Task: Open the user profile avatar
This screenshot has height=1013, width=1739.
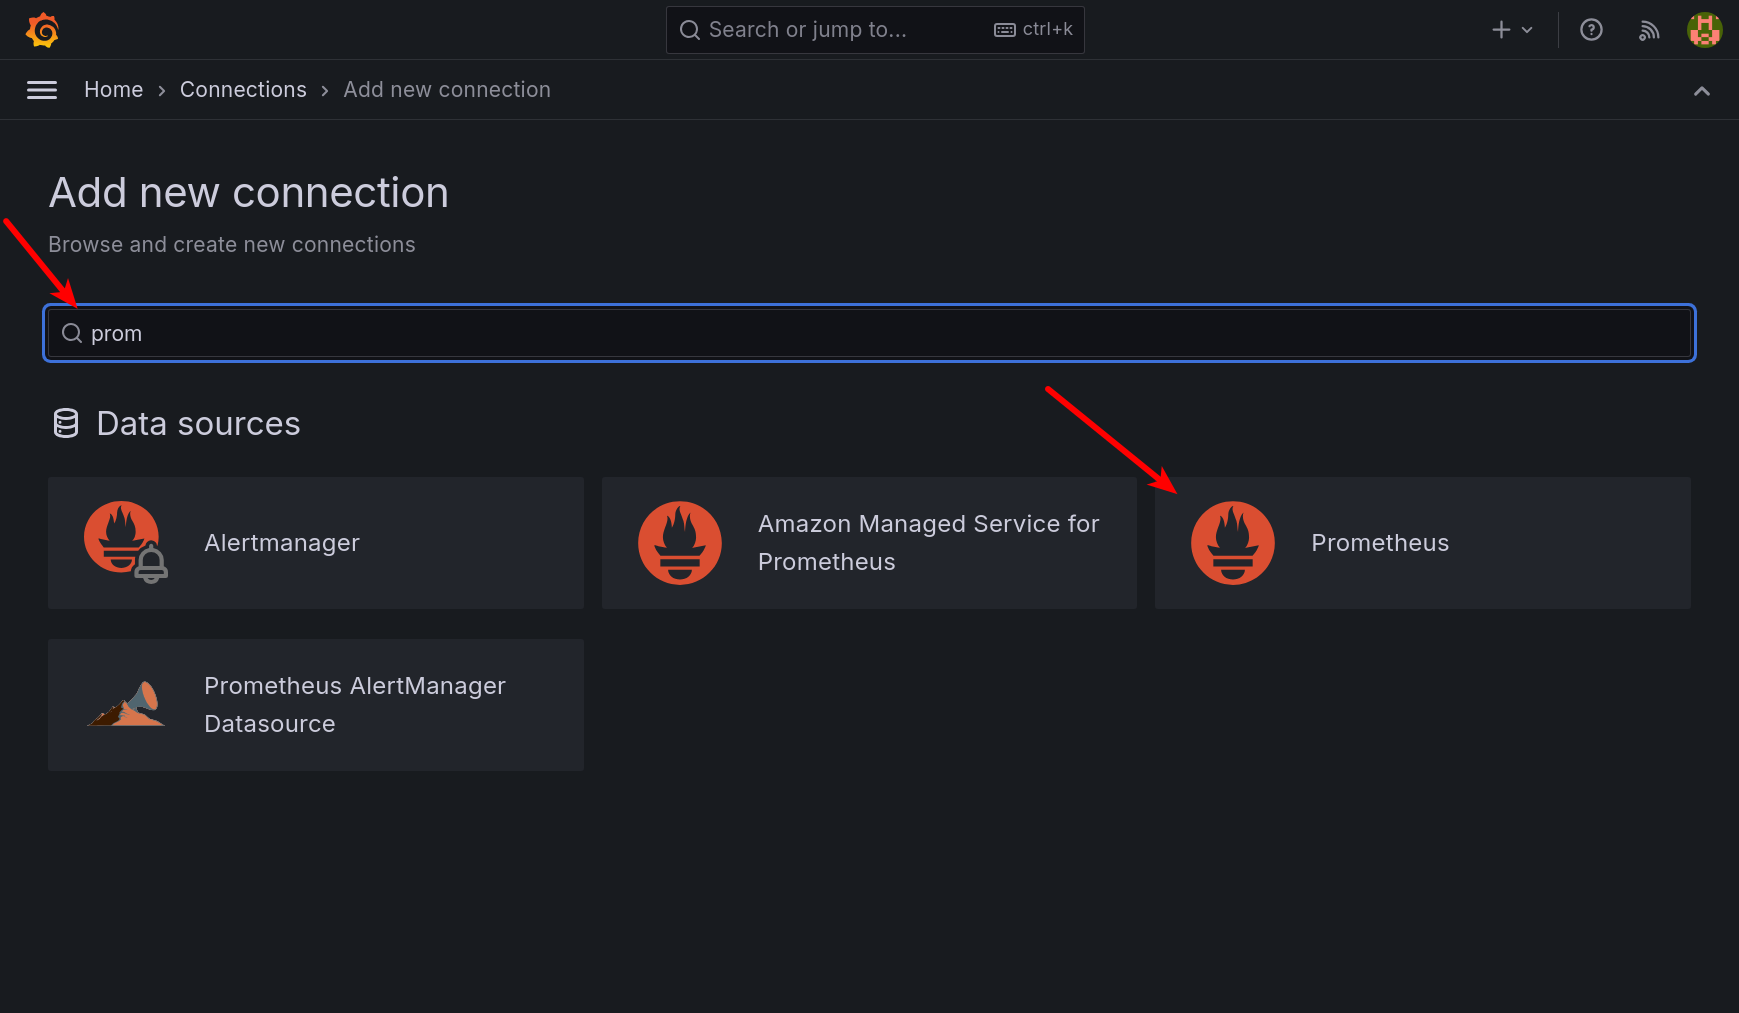Action: click(1704, 30)
